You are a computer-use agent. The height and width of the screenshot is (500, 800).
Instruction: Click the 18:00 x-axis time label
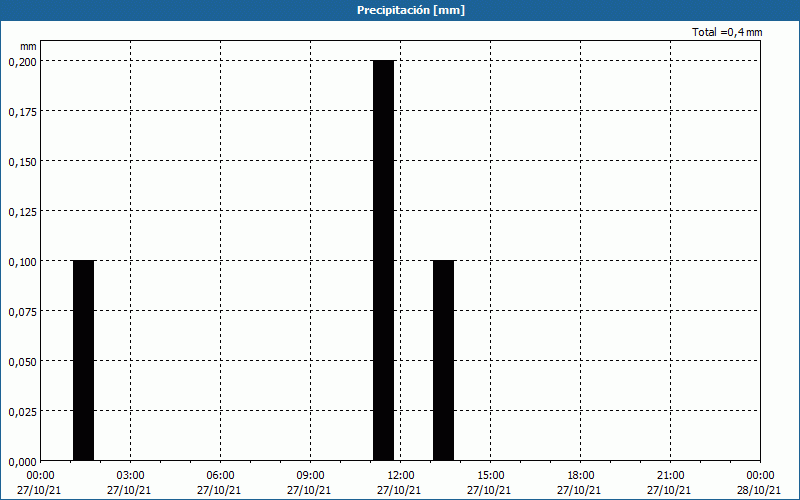pos(581,476)
